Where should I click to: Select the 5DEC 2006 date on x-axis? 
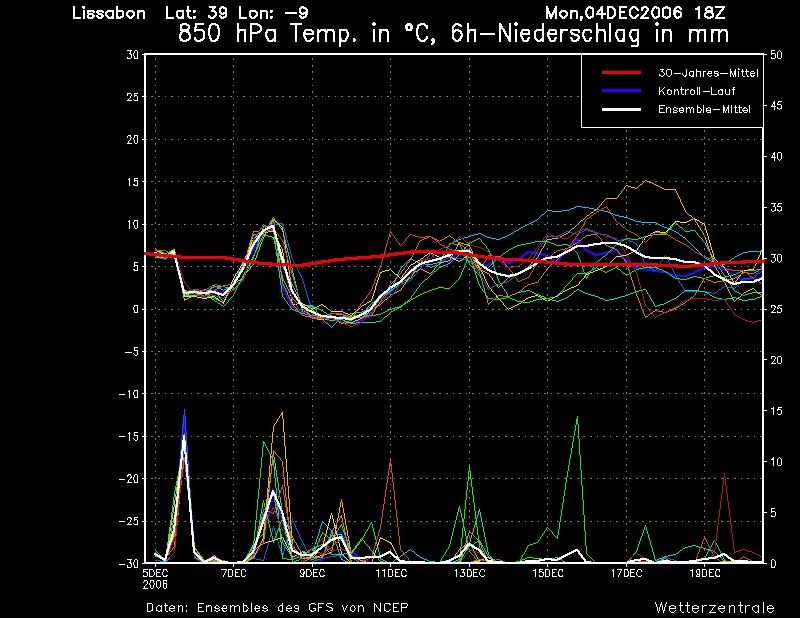click(x=155, y=577)
